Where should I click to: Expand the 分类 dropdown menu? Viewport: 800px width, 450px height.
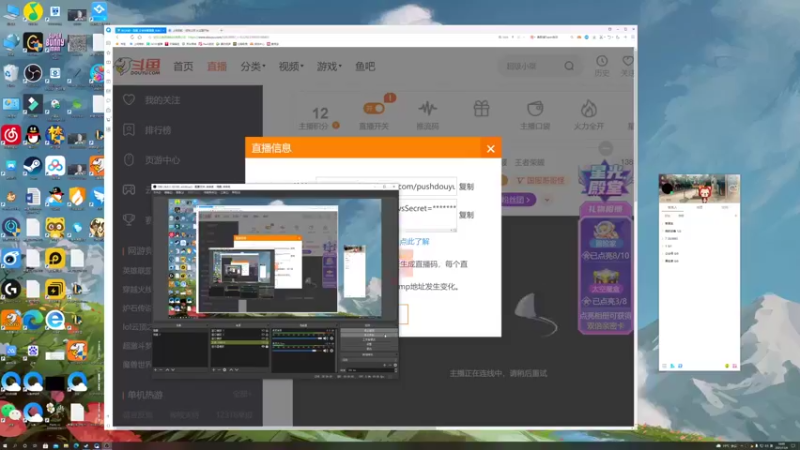point(253,66)
